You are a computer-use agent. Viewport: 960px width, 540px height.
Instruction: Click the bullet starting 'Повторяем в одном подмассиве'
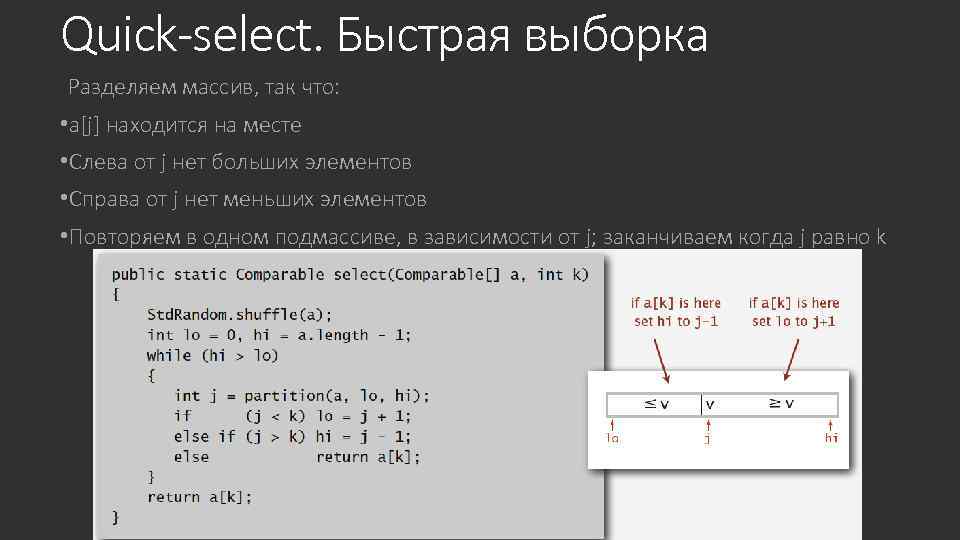(x=473, y=236)
